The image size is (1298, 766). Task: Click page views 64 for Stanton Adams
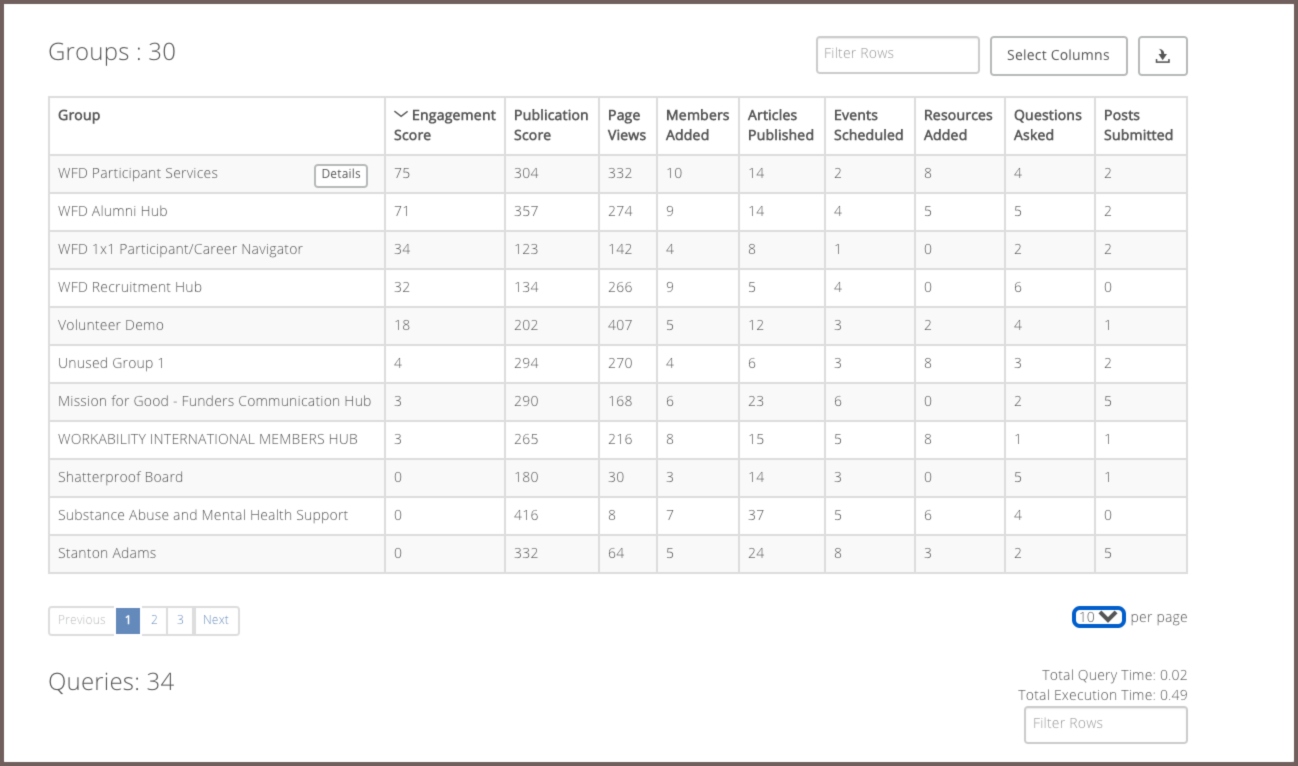click(627, 553)
